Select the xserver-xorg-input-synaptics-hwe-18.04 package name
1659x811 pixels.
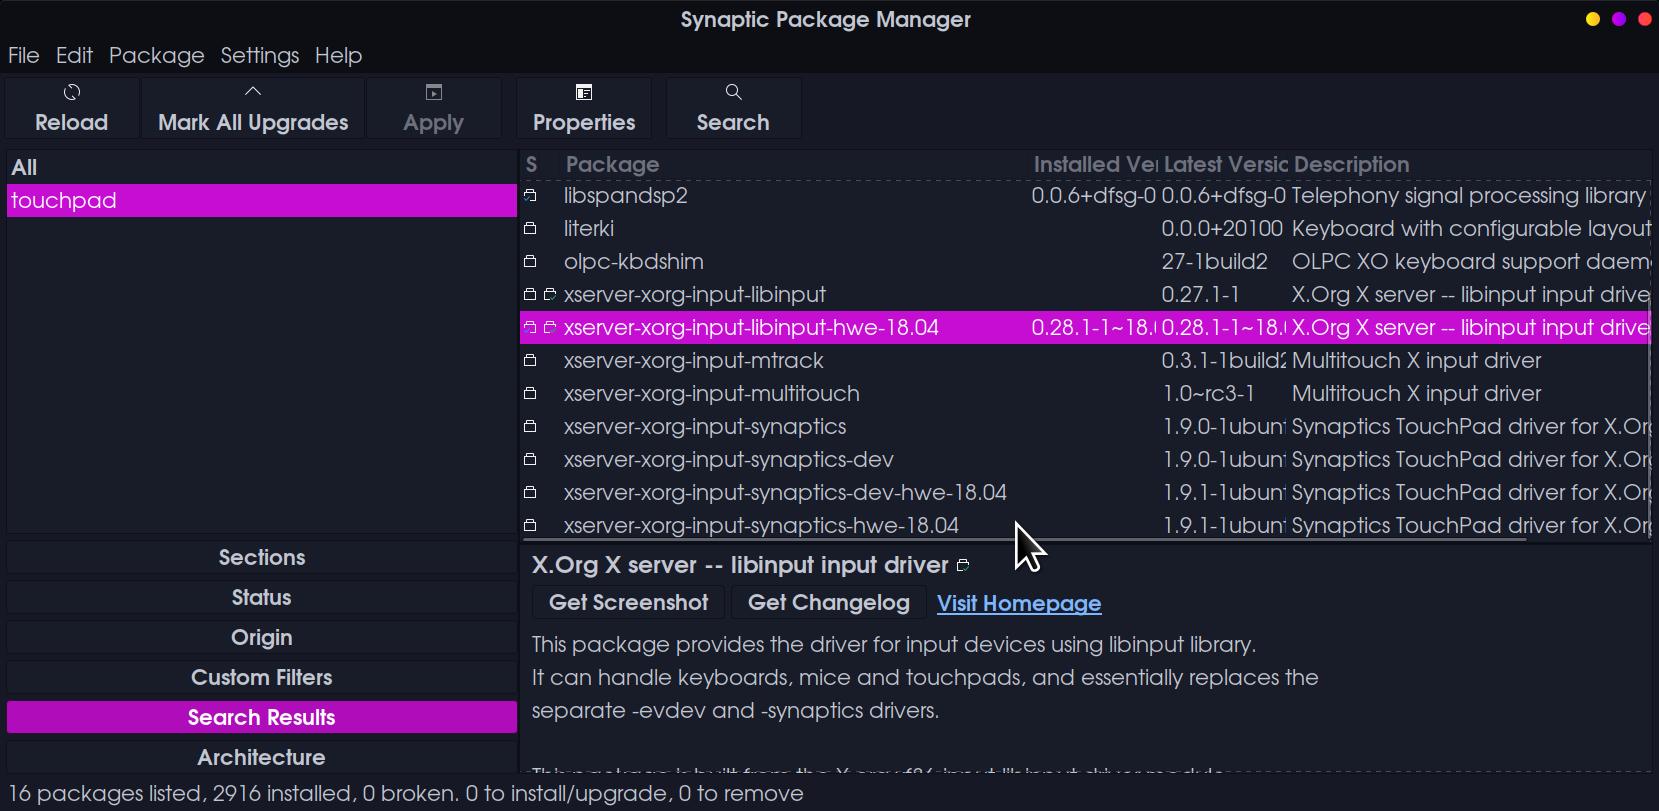click(x=761, y=525)
